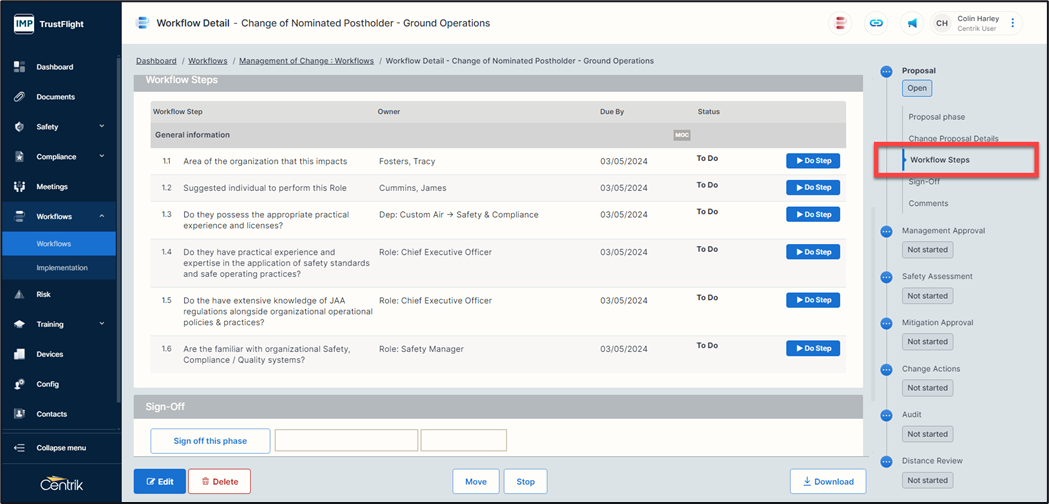Click the Dashboard icon in sidebar
The height and width of the screenshot is (504, 1049).
pyautogui.click(x=19, y=67)
